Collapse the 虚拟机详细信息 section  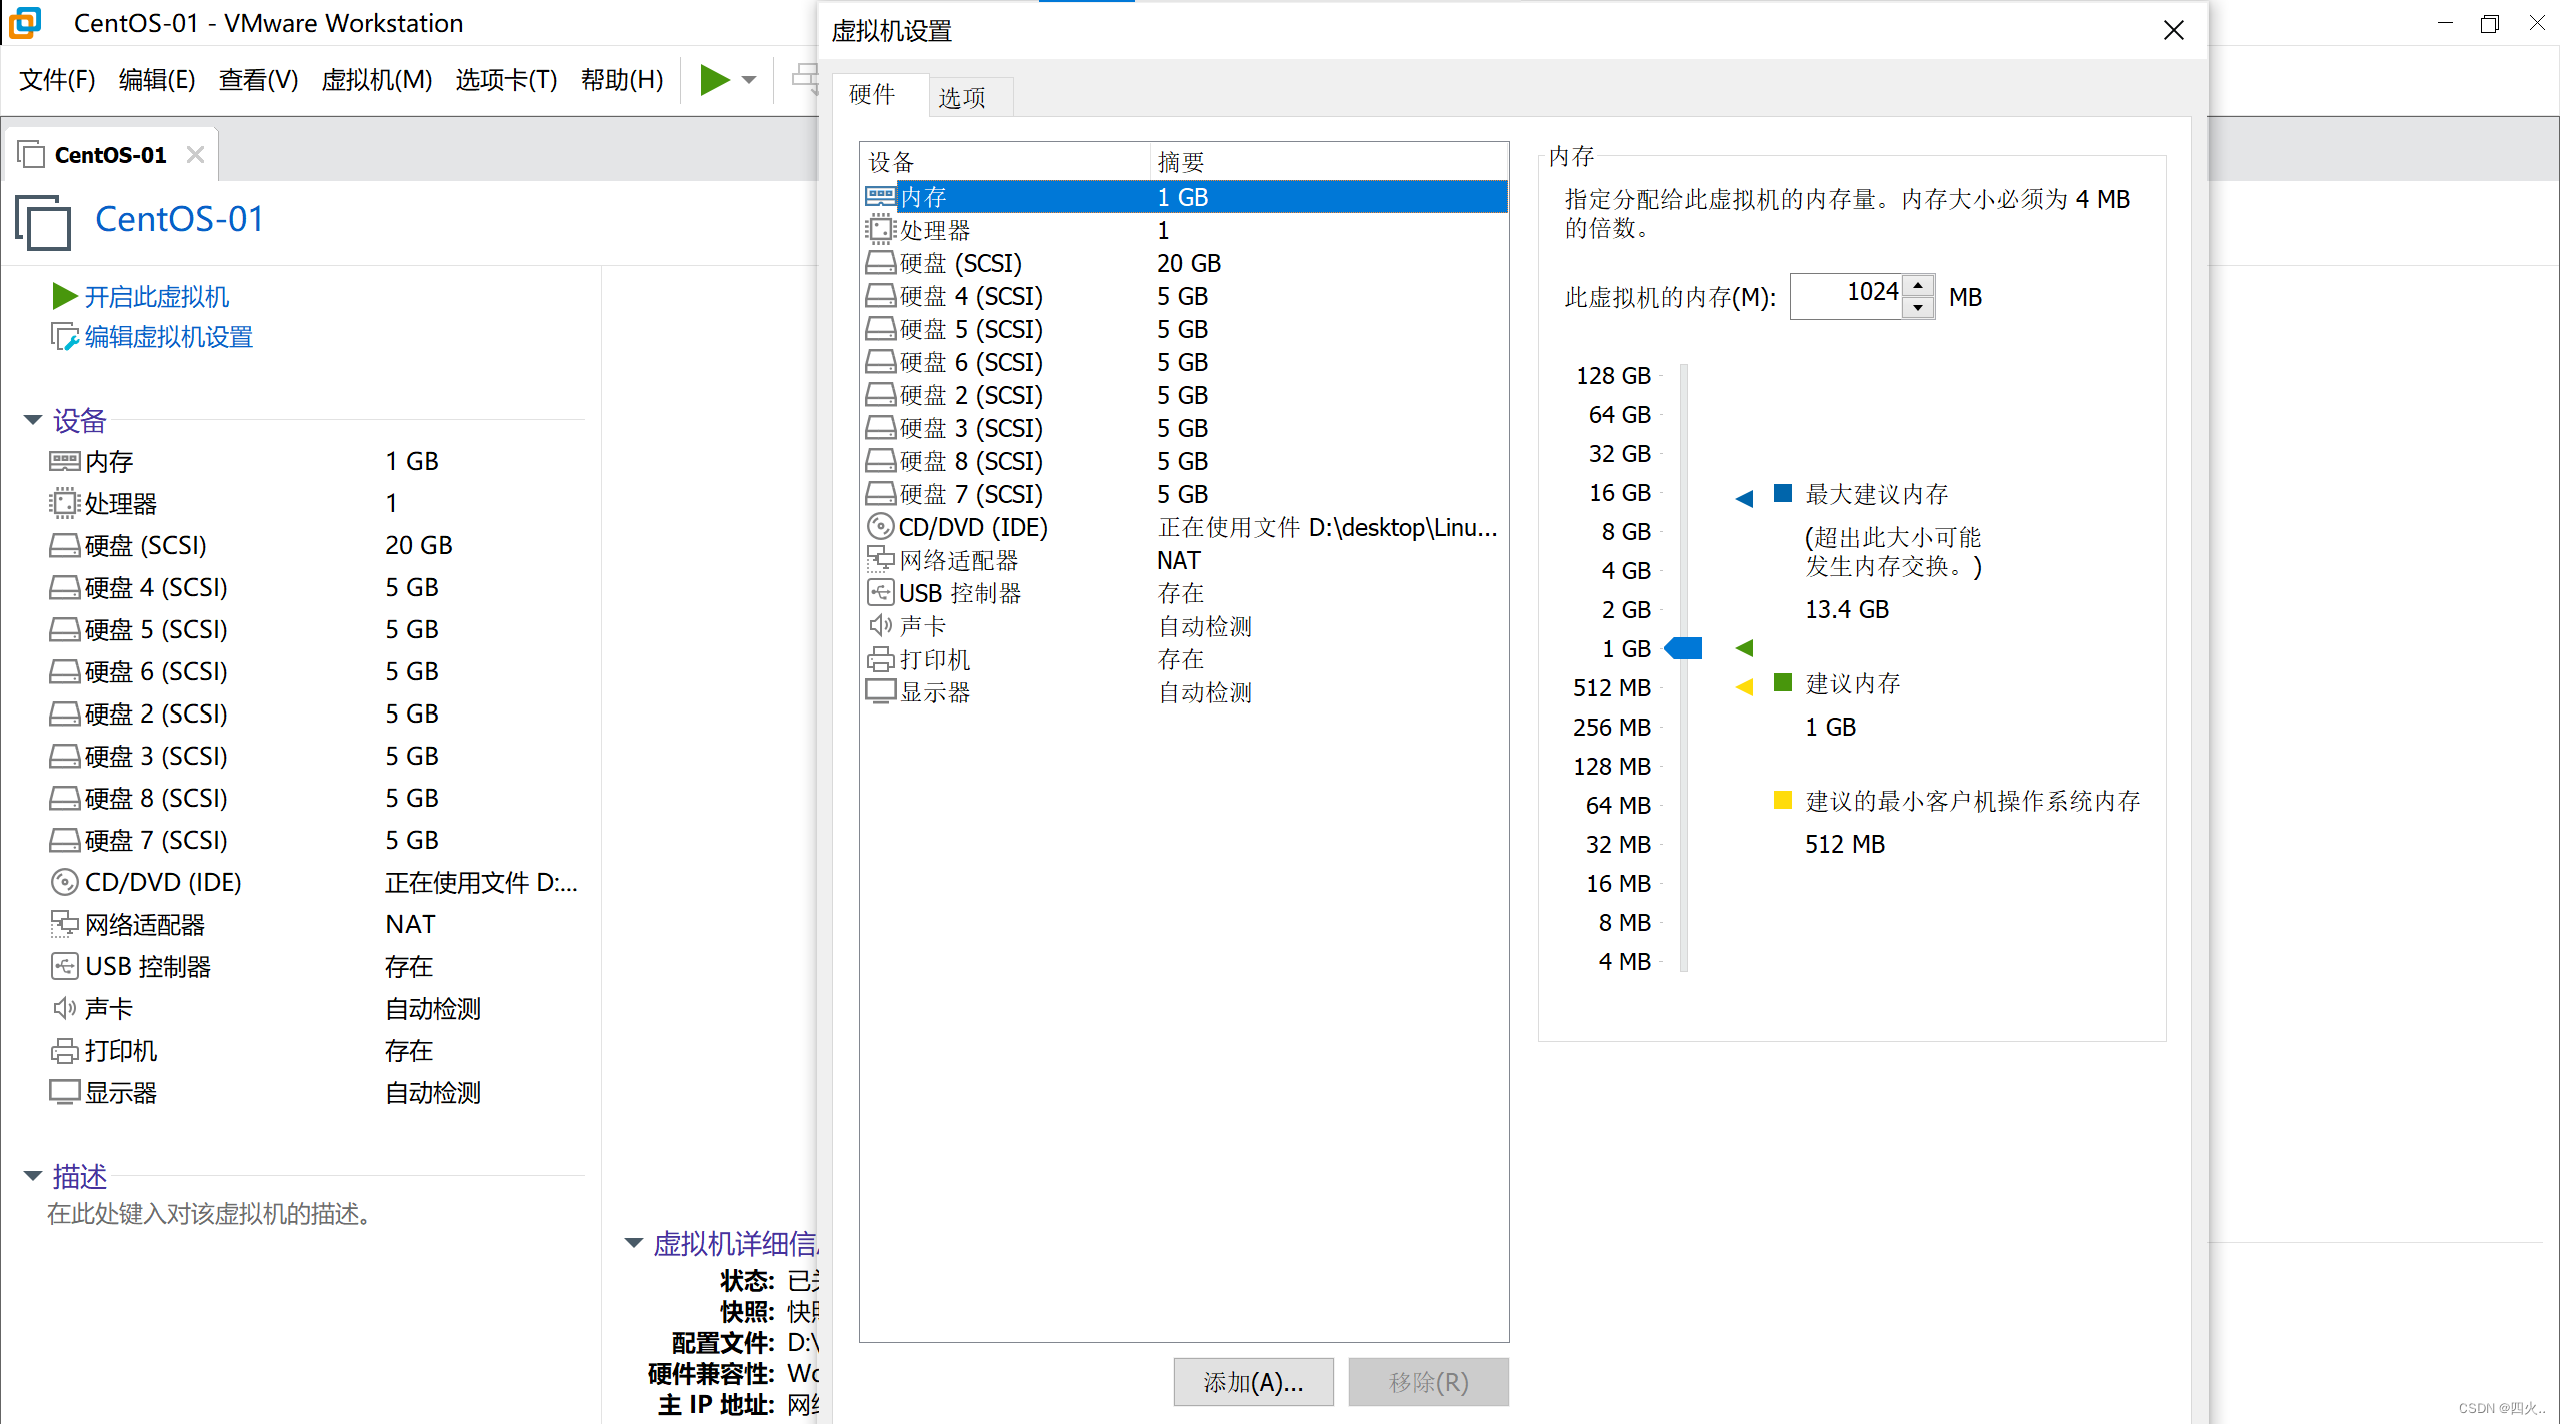[x=633, y=1243]
